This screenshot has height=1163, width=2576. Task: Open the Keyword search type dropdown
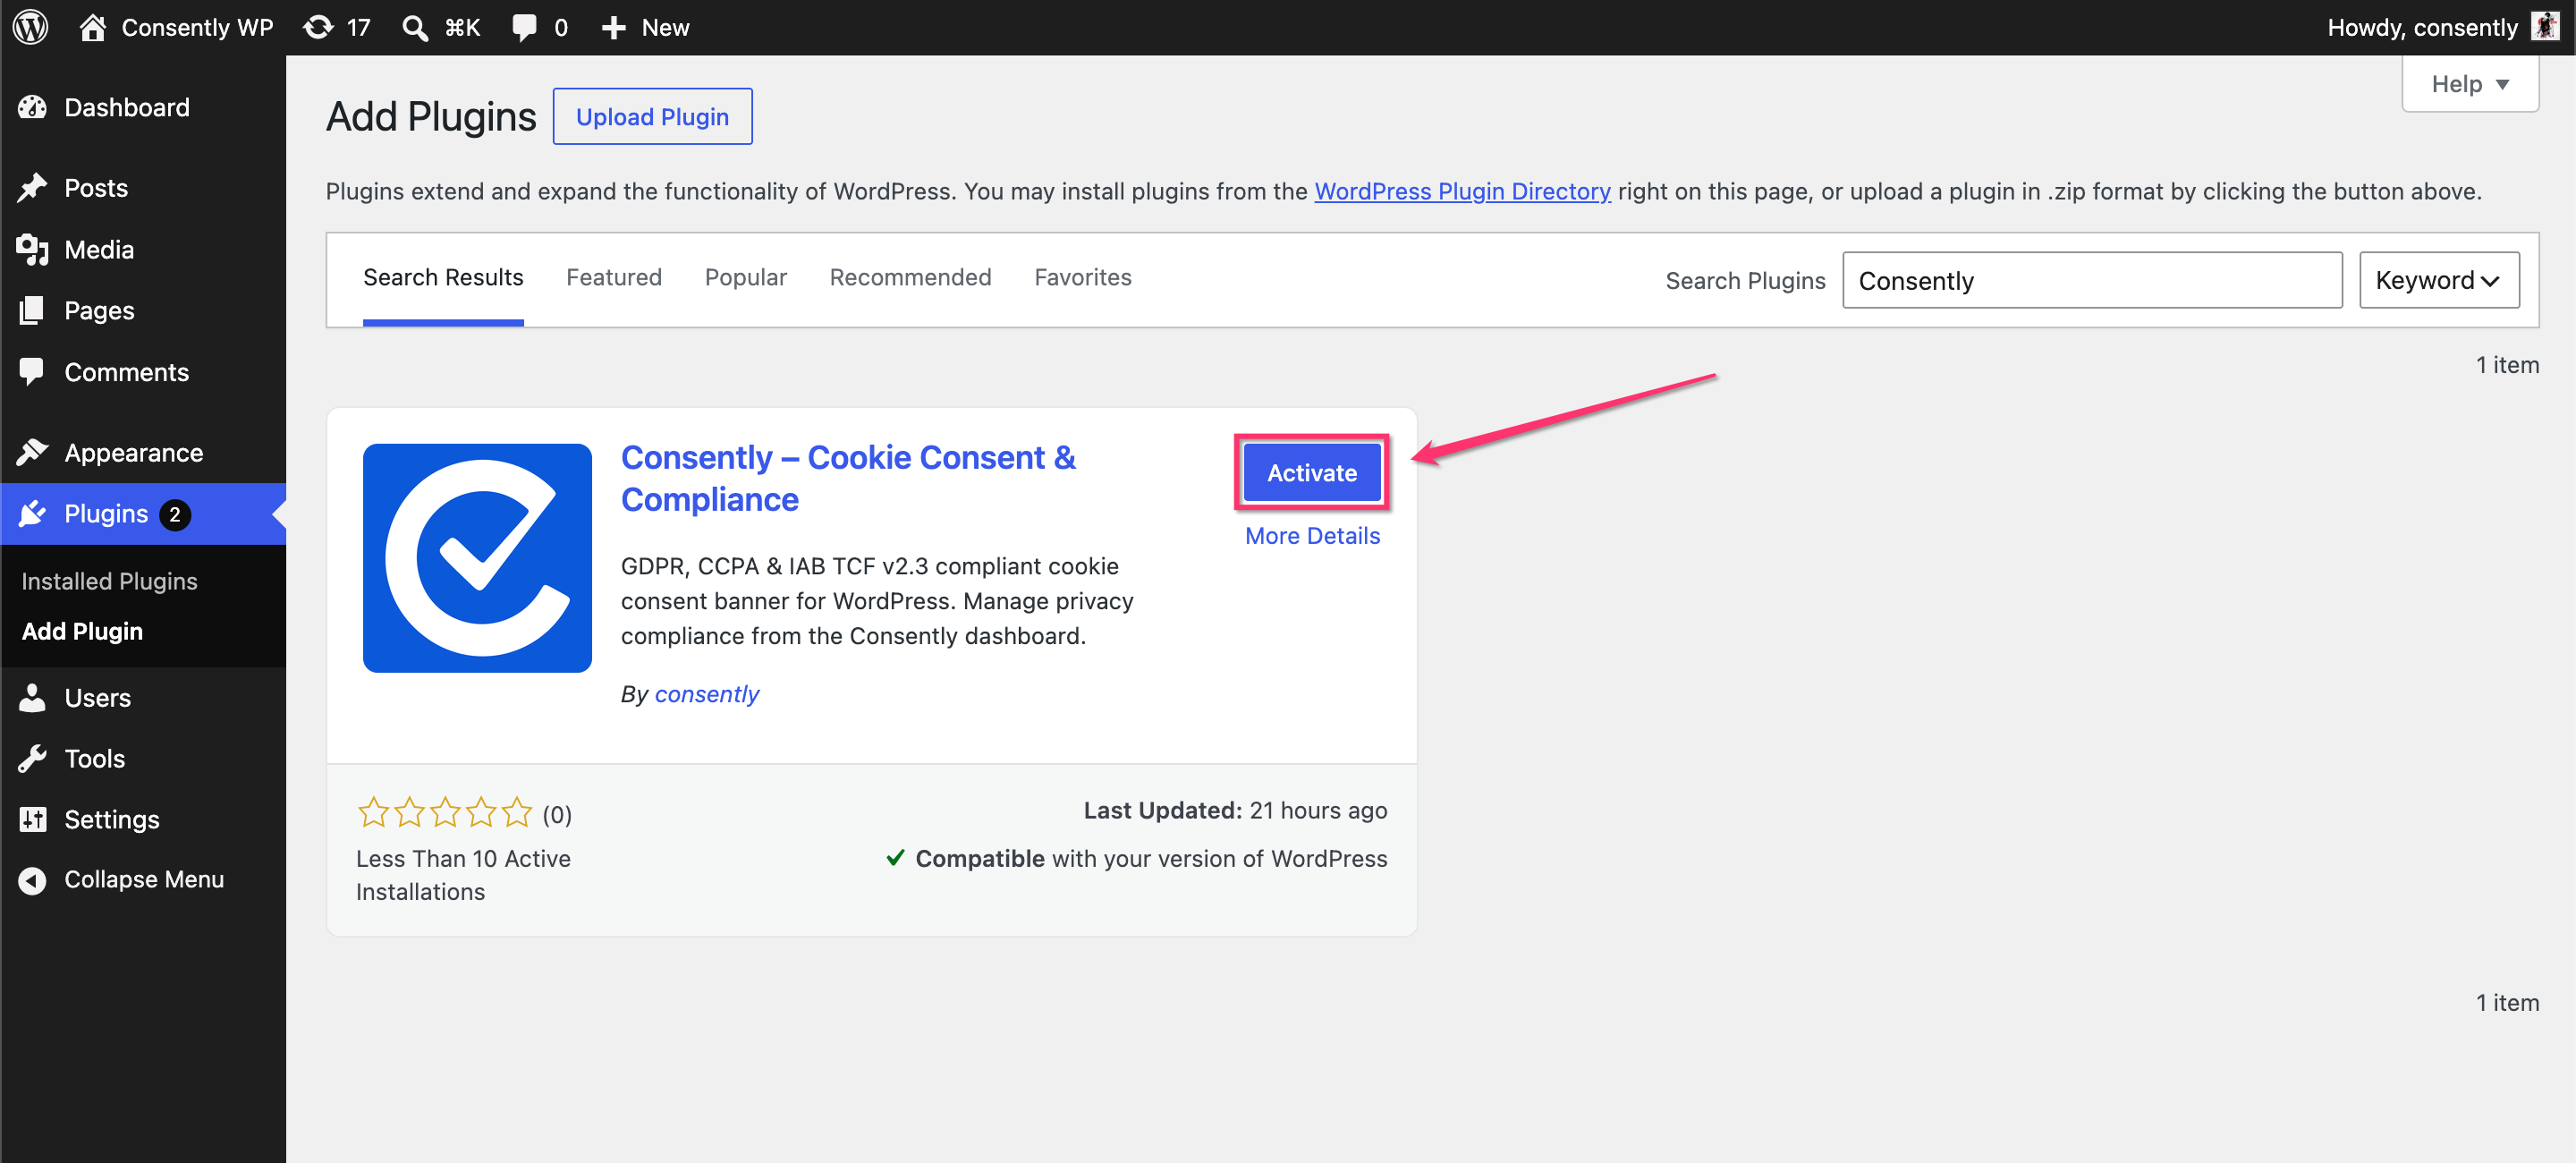click(x=2439, y=280)
